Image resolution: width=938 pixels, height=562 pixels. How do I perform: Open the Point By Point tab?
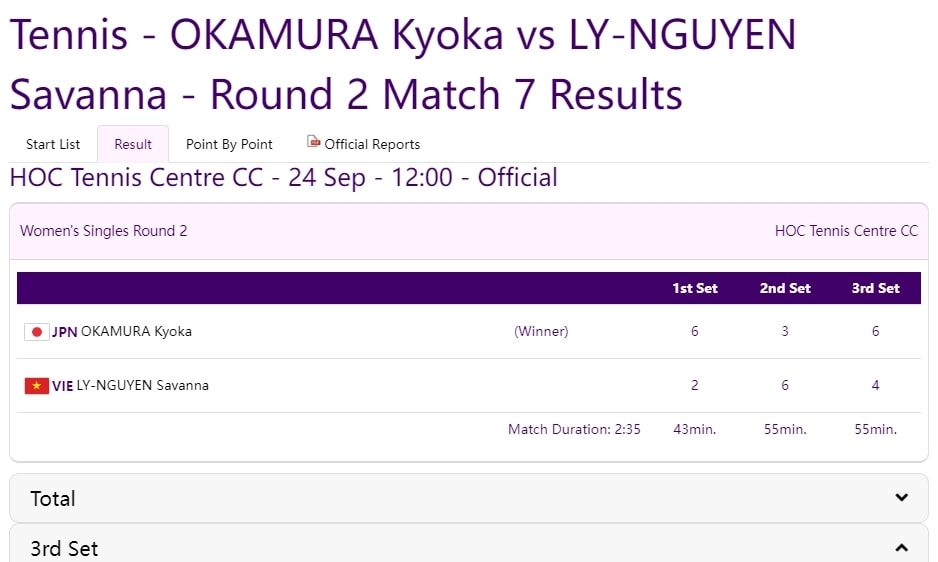click(229, 144)
